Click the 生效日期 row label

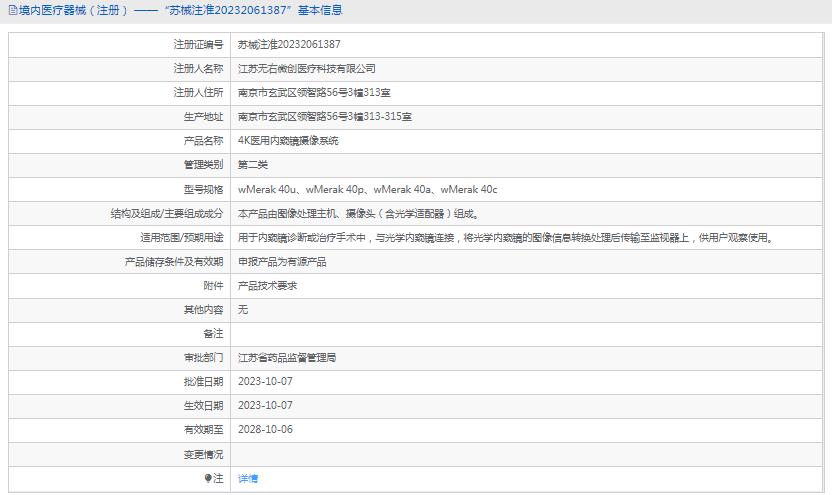coord(203,405)
